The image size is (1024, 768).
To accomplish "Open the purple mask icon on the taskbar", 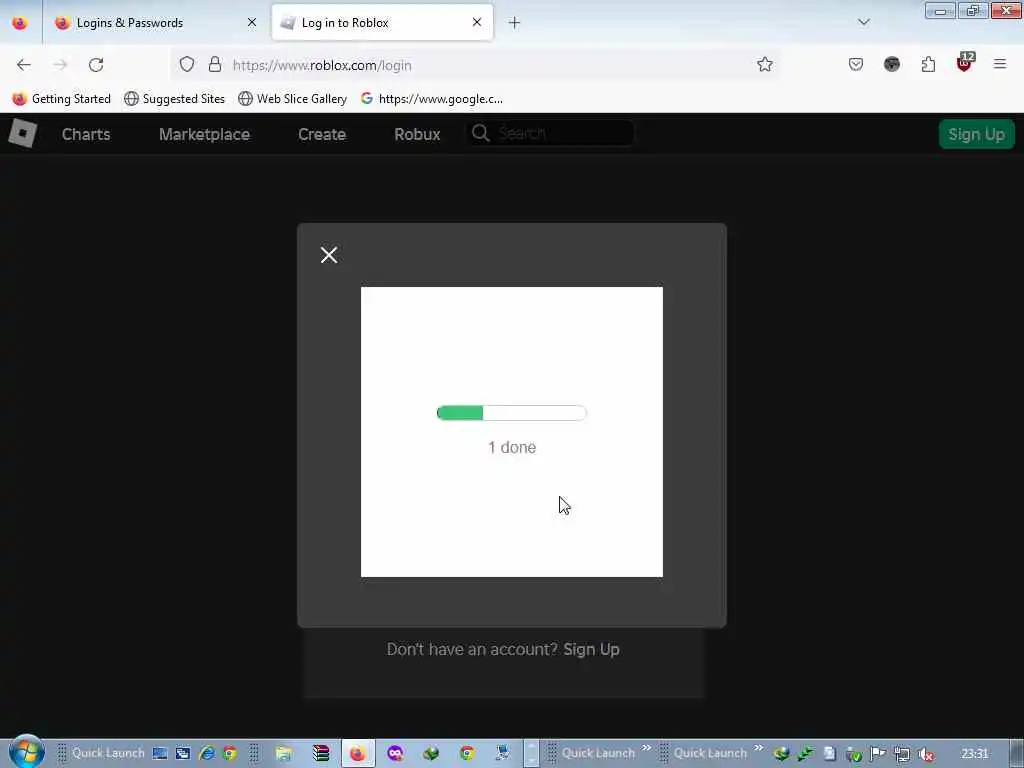I will coord(394,753).
